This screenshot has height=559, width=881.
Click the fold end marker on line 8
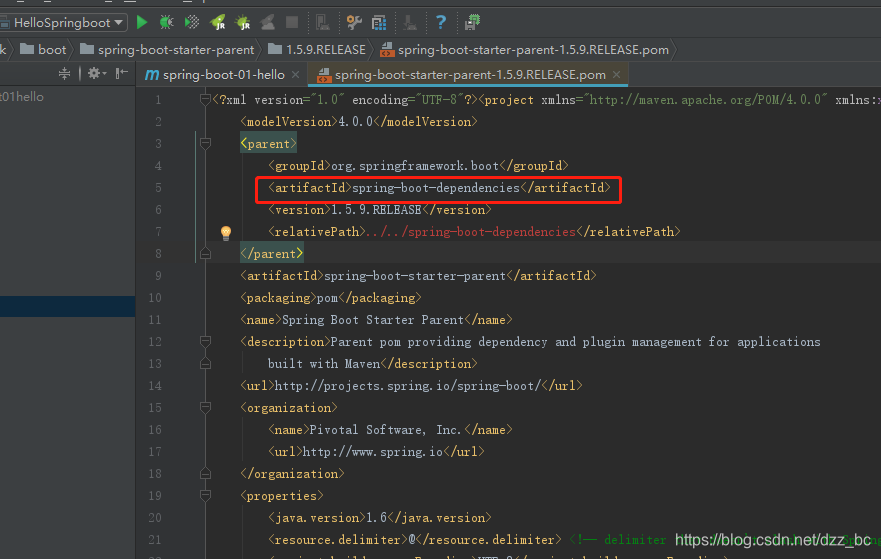click(205, 254)
